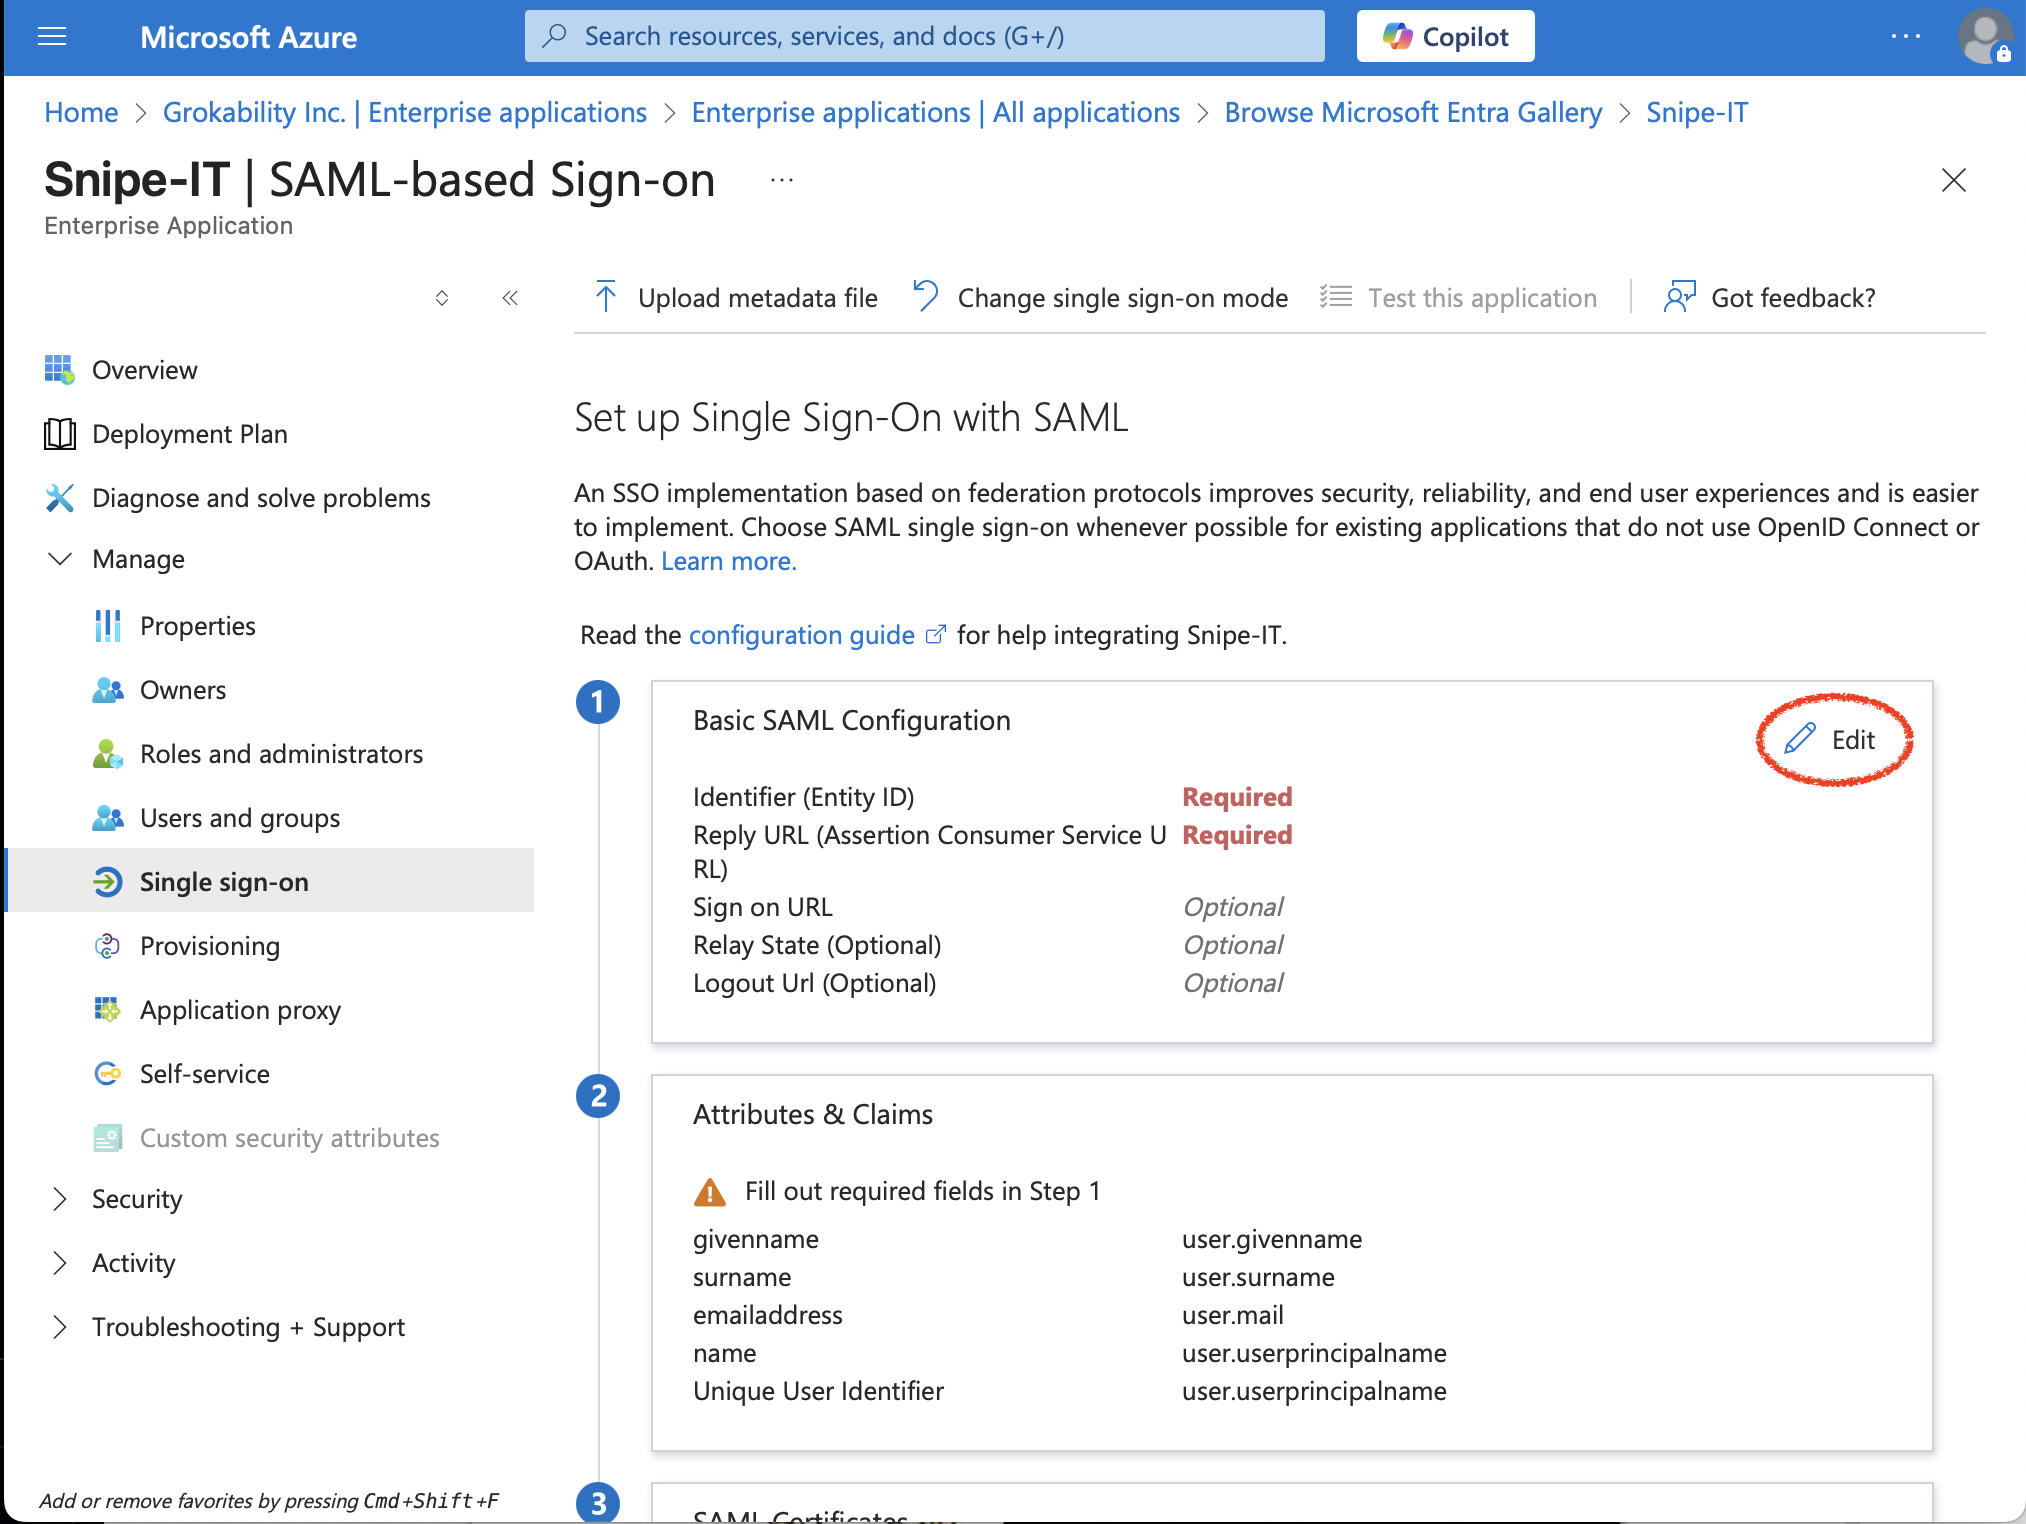The width and height of the screenshot is (2026, 1524).
Task: Click the Deployment Plan book icon
Action: click(59, 433)
